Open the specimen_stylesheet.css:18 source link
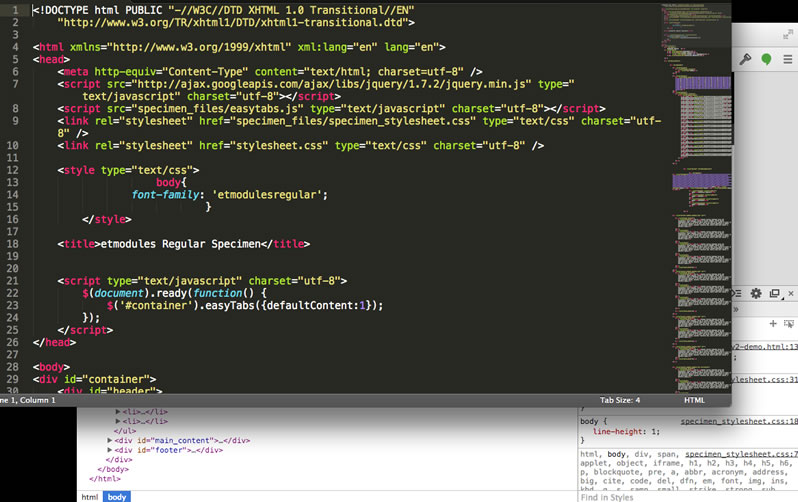This screenshot has height=502, width=798. tap(739, 422)
